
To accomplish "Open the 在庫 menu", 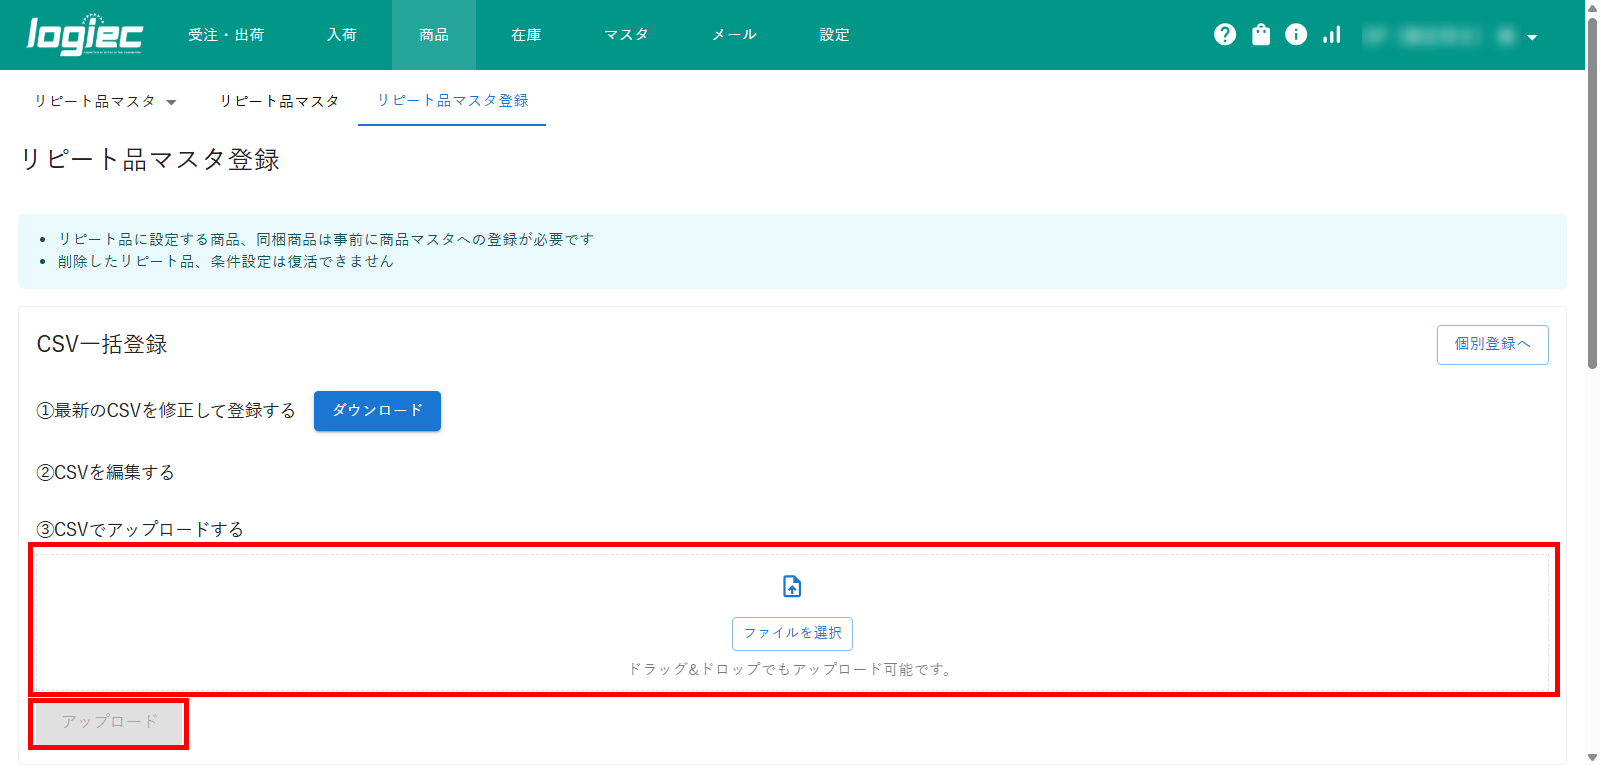I will pos(526,35).
